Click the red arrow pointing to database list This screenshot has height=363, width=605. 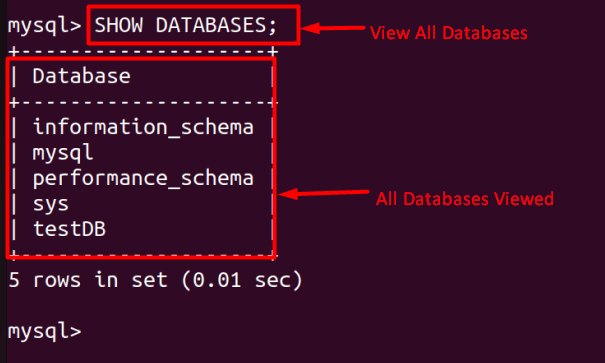323,193
